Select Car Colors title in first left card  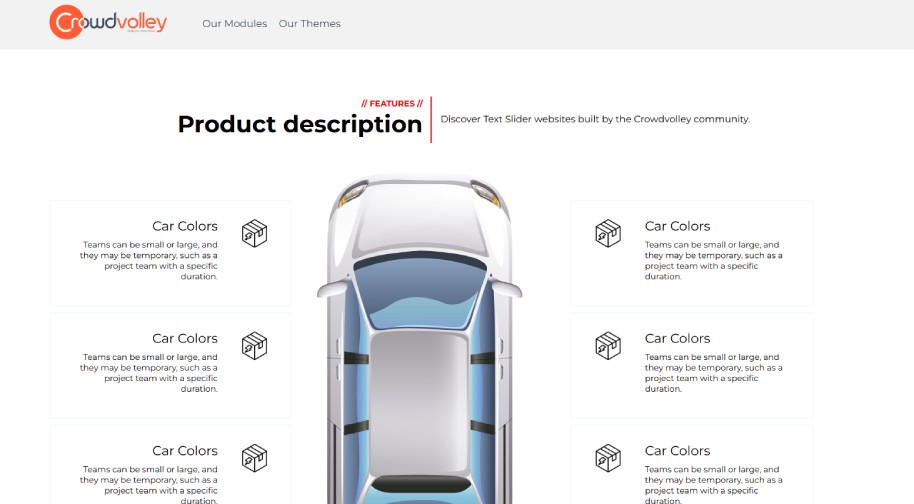pyautogui.click(x=185, y=226)
